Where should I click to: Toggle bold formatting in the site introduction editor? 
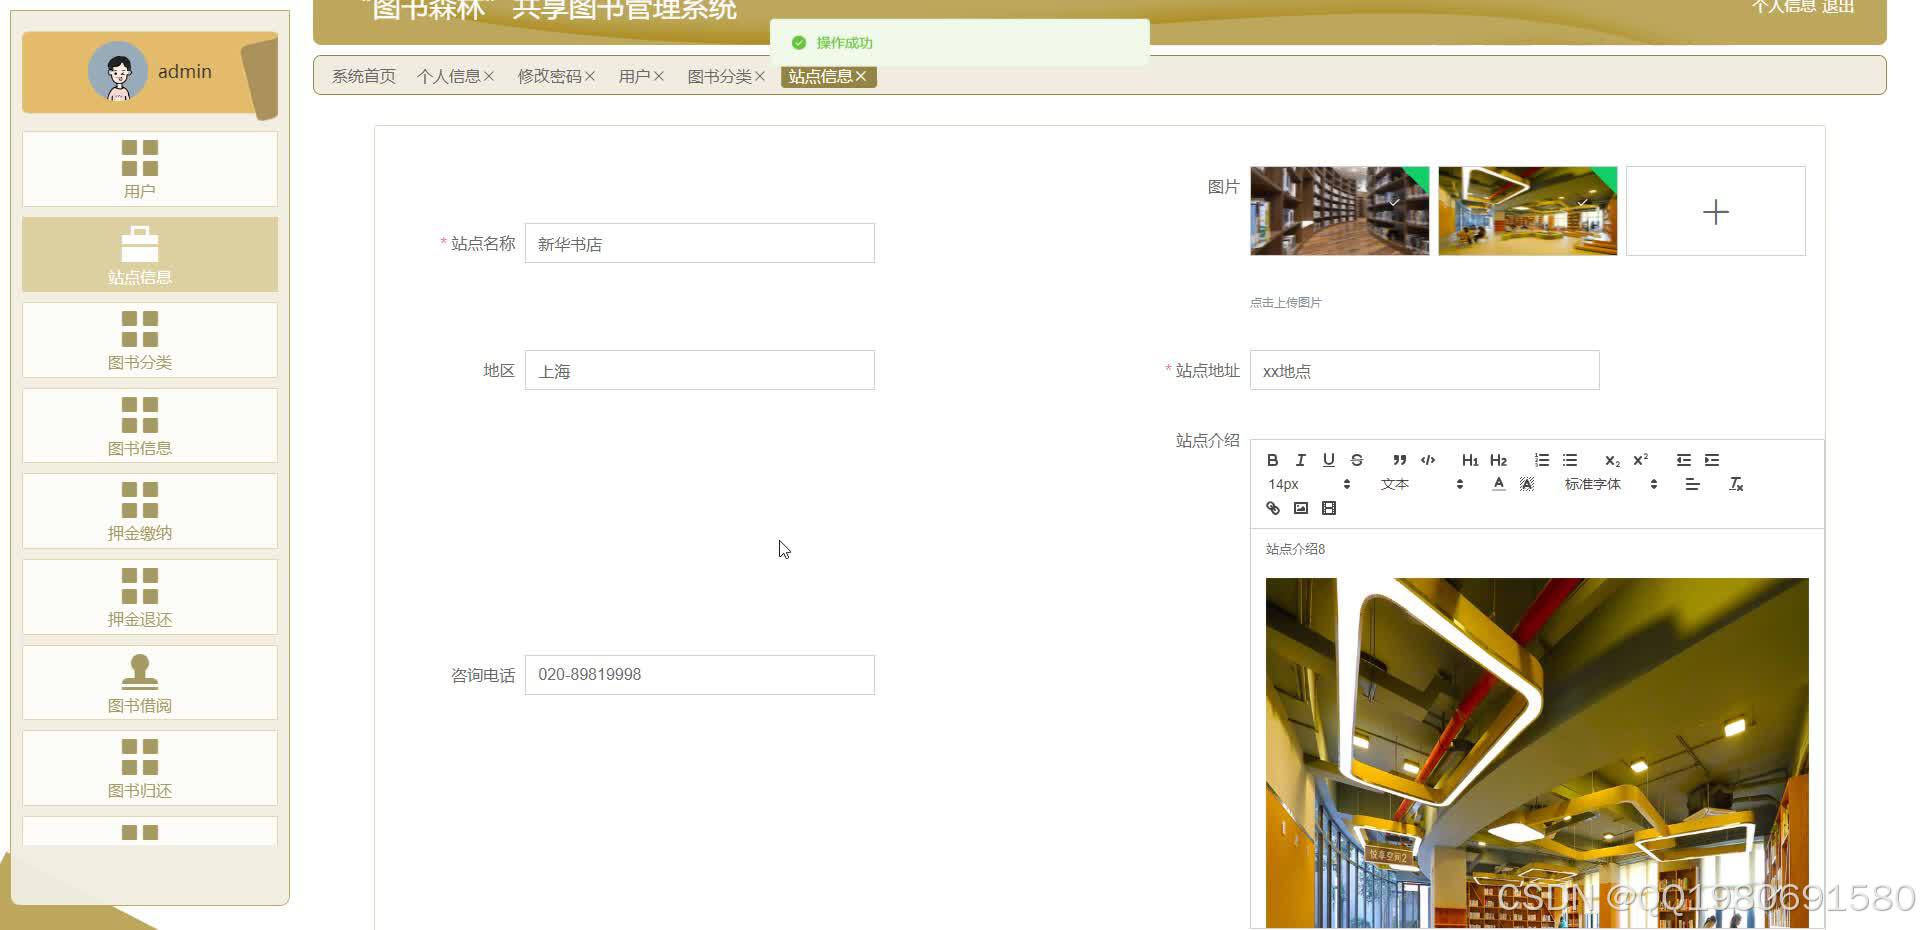pyautogui.click(x=1273, y=460)
